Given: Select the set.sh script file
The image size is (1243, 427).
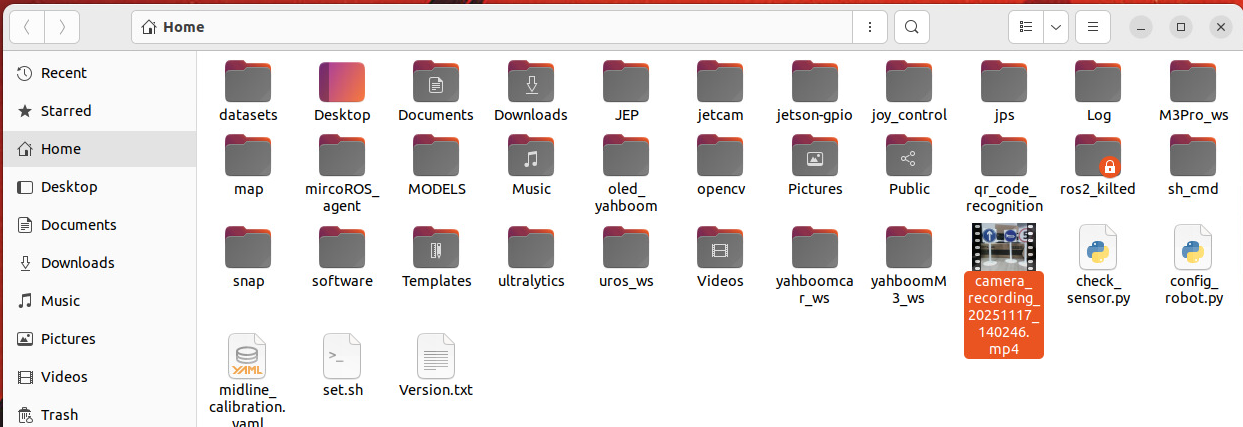Looking at the screenshot, I should point(342,356).
